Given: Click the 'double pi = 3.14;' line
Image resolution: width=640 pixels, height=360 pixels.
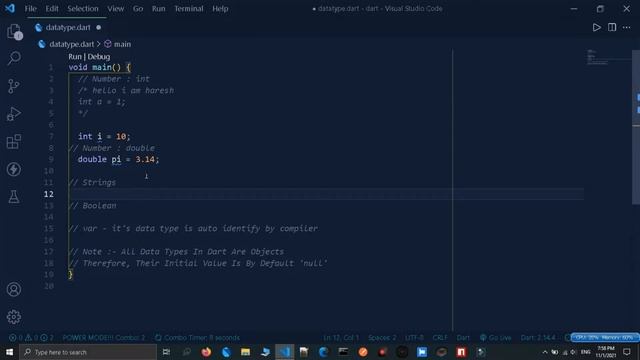Looking at the screenshot, I should pyautogui.click(x=118, y=159).
